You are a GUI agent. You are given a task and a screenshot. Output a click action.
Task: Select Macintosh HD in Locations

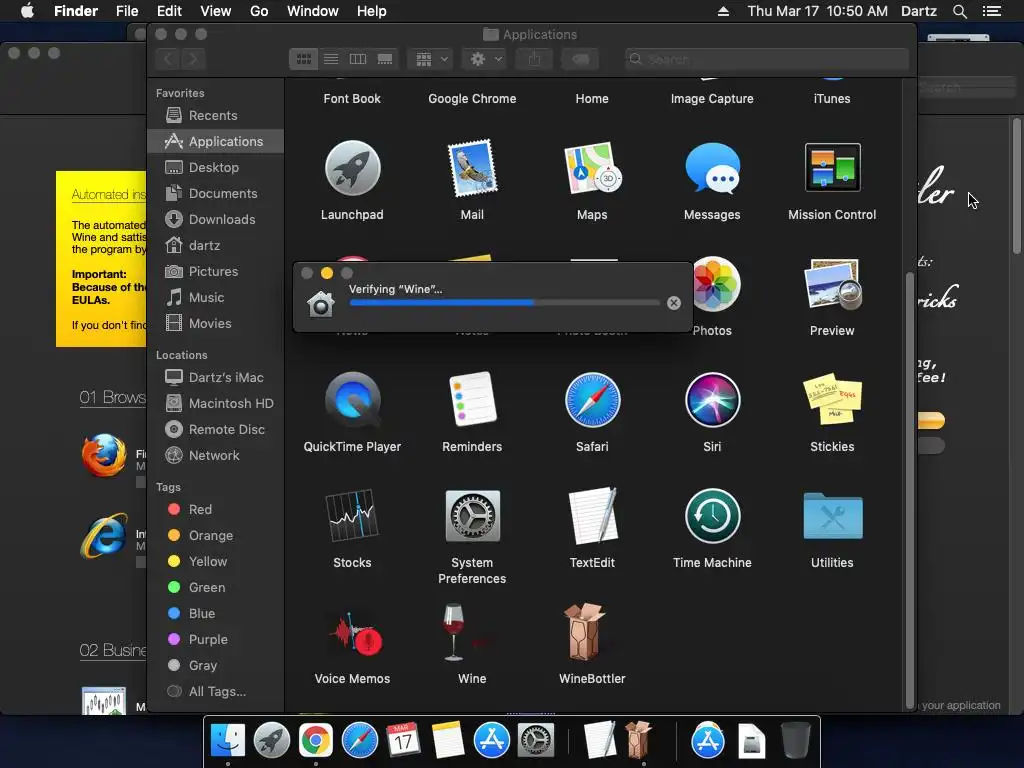(216, 404)
